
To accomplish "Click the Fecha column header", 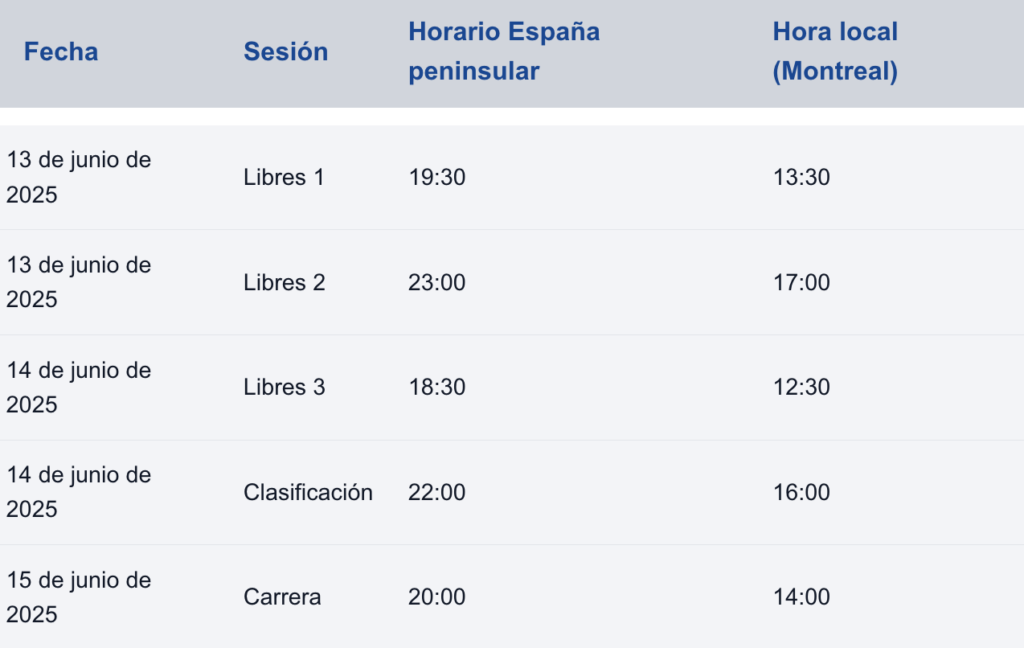I will (61, 52).
